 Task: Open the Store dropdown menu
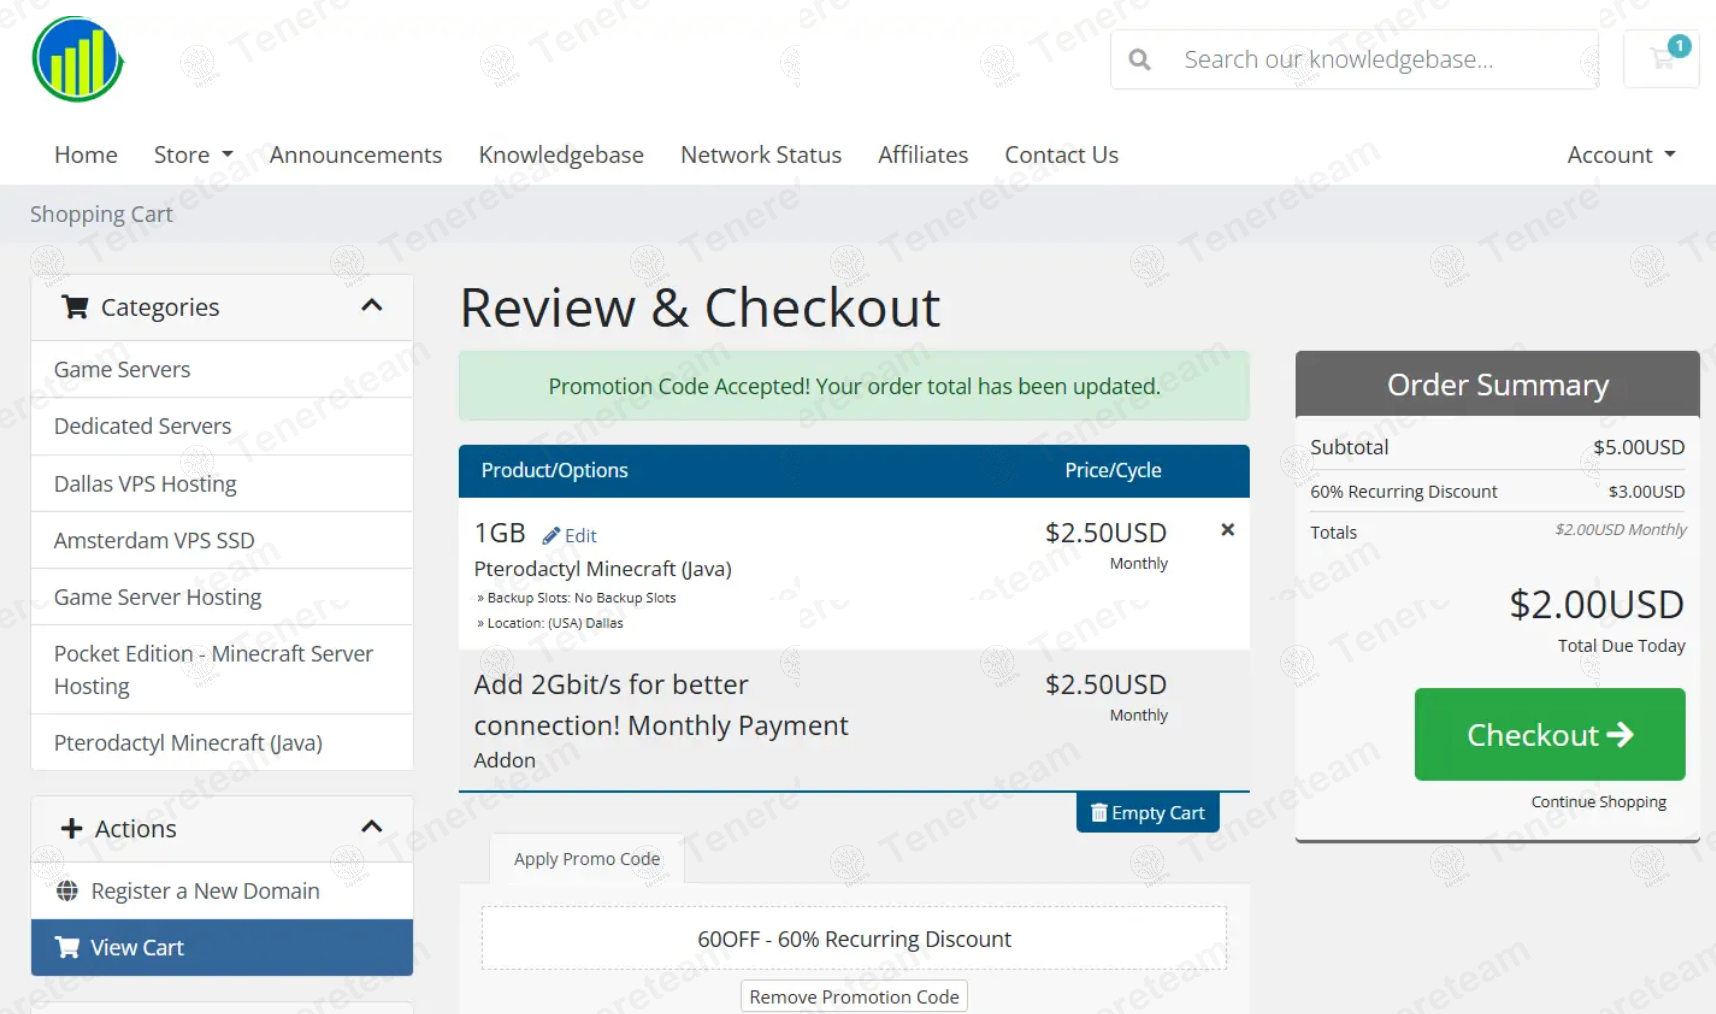193,155
